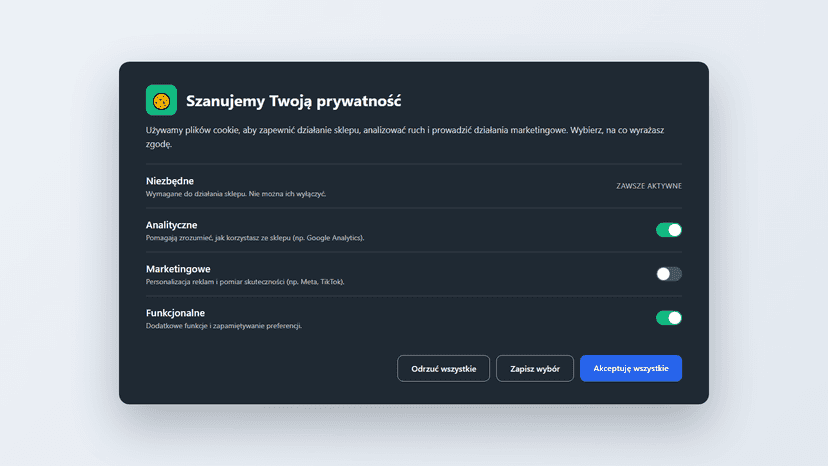Click the Niezbędne category label
The width and height of the screenshot is (828, 466).
[x=170, y=181]
